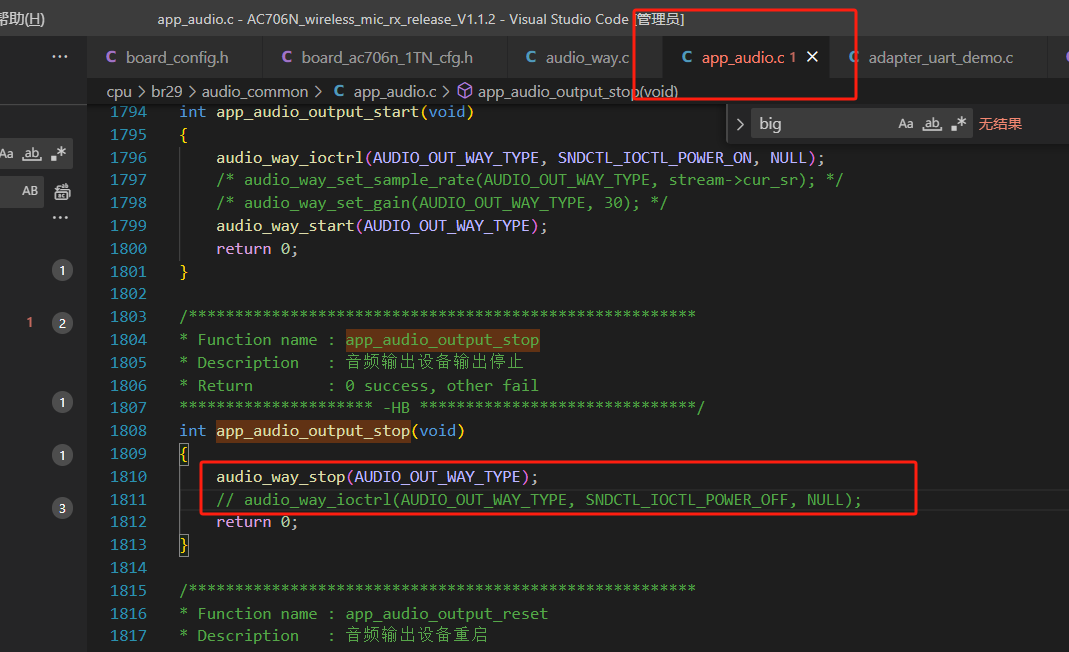Screen dimensions: 1069x652
Task: Click the symbol cube icon in the breadcrumb
Action: [x=465, y=91]
